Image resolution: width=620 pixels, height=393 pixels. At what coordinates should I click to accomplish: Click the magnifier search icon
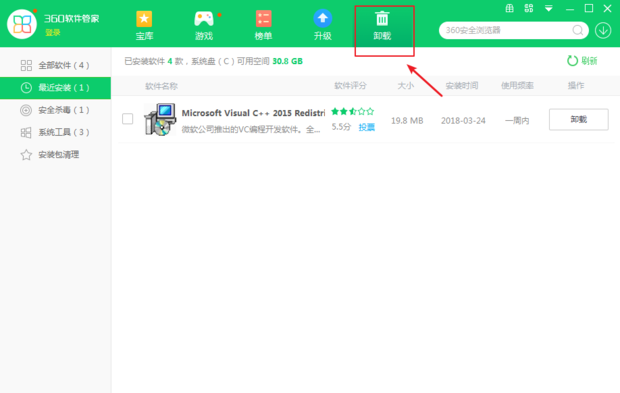tap(578, 30)
